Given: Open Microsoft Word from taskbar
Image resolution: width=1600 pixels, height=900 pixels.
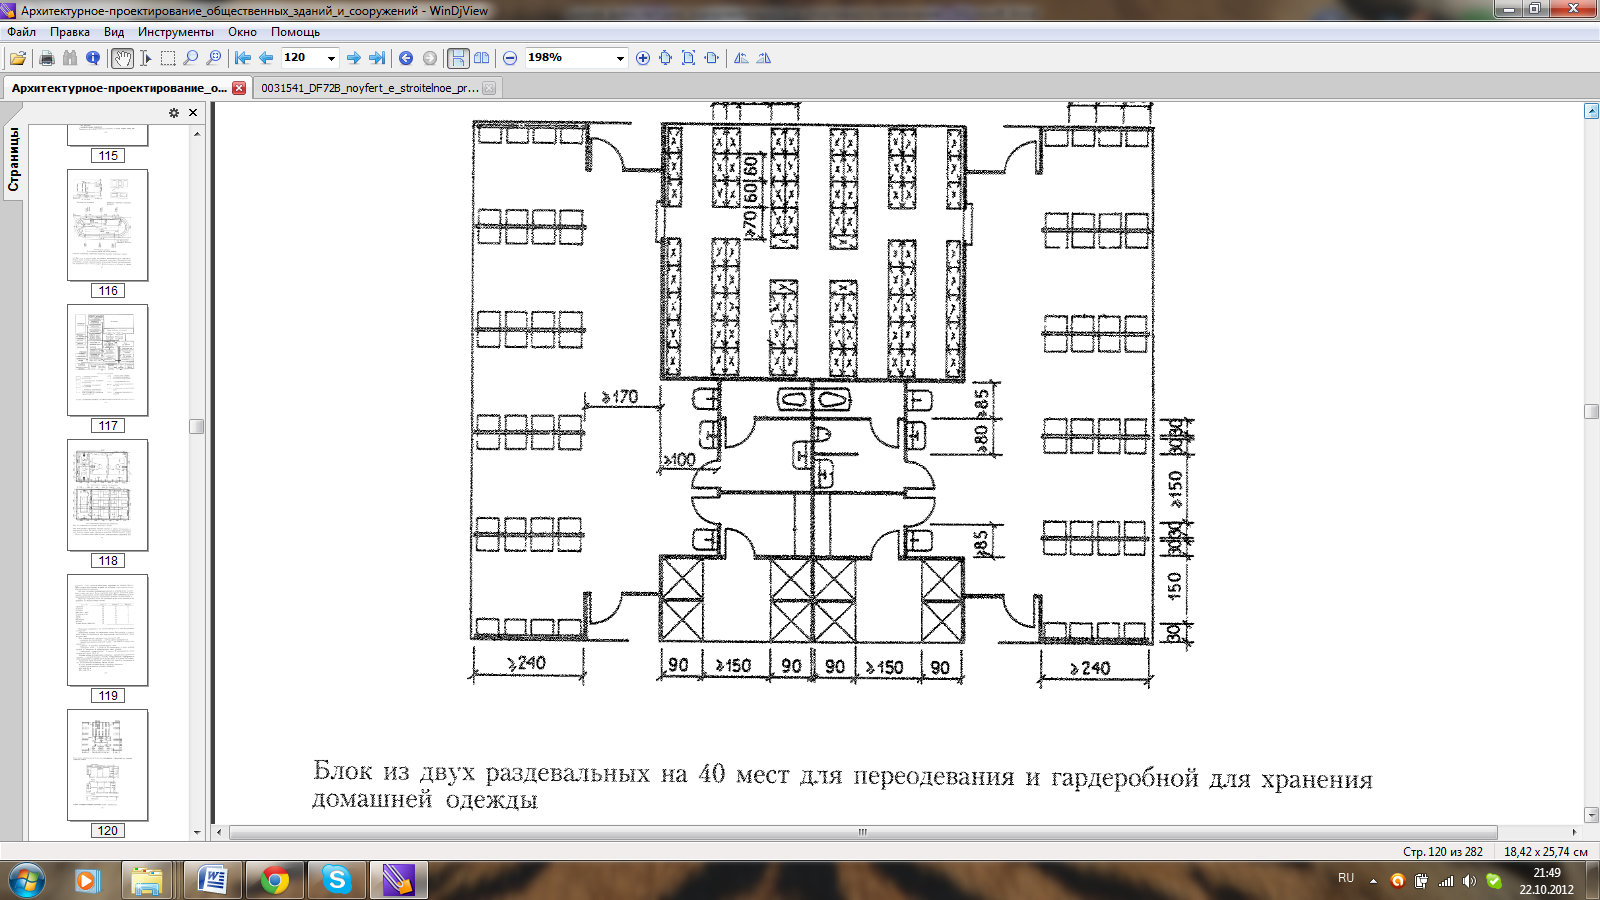Looking at the screenshot, I should pyautogui.click(x=212, y=881).
